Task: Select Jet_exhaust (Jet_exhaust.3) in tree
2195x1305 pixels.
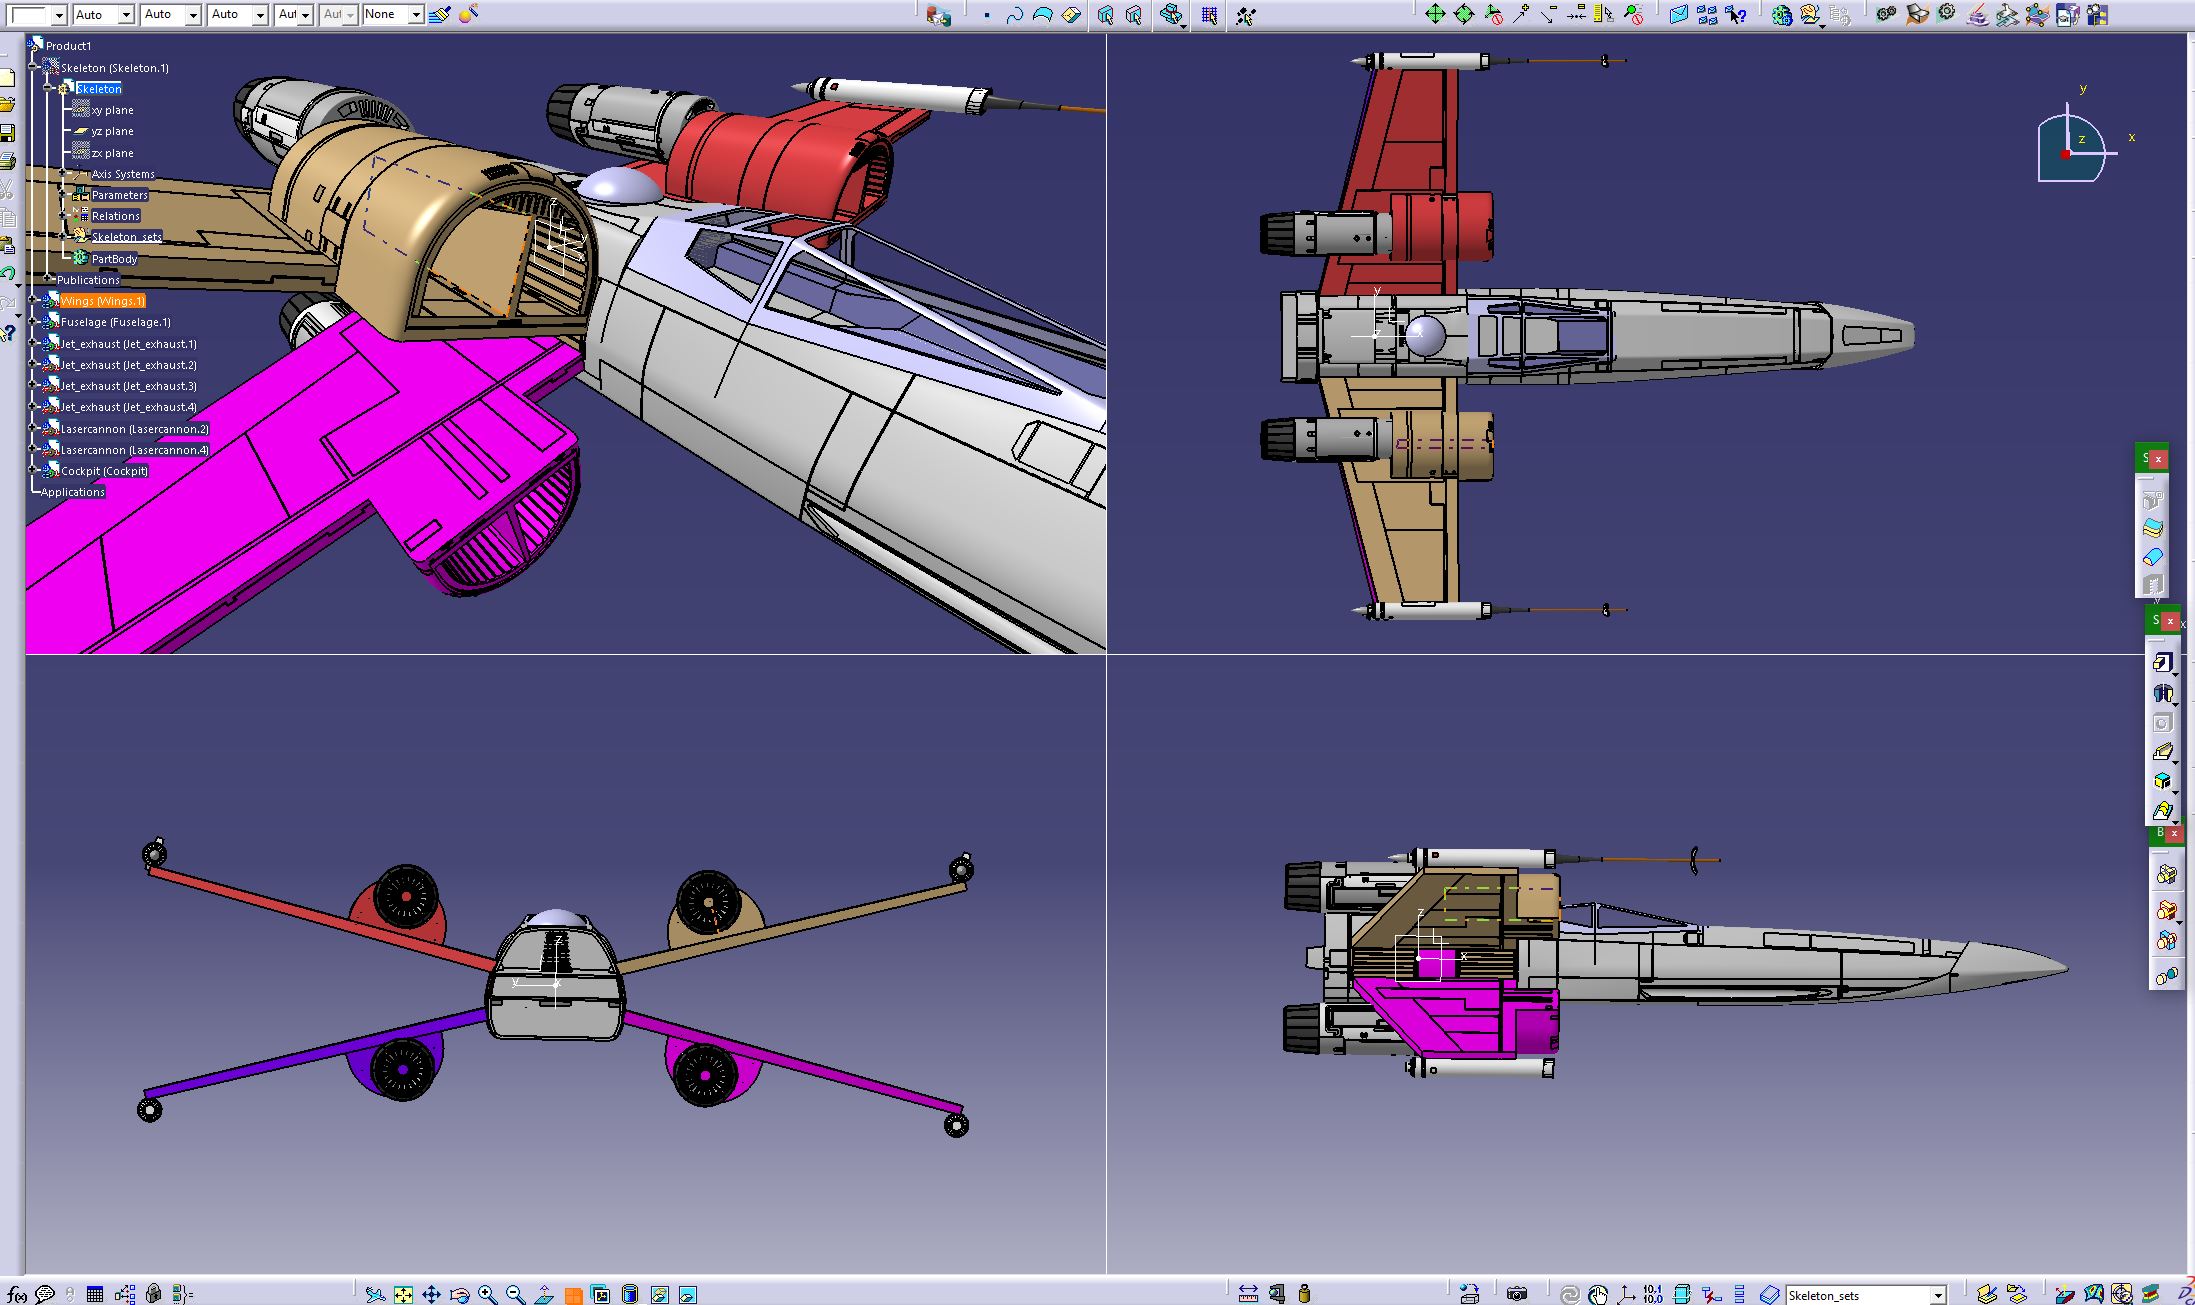Action: click(128, 386)
